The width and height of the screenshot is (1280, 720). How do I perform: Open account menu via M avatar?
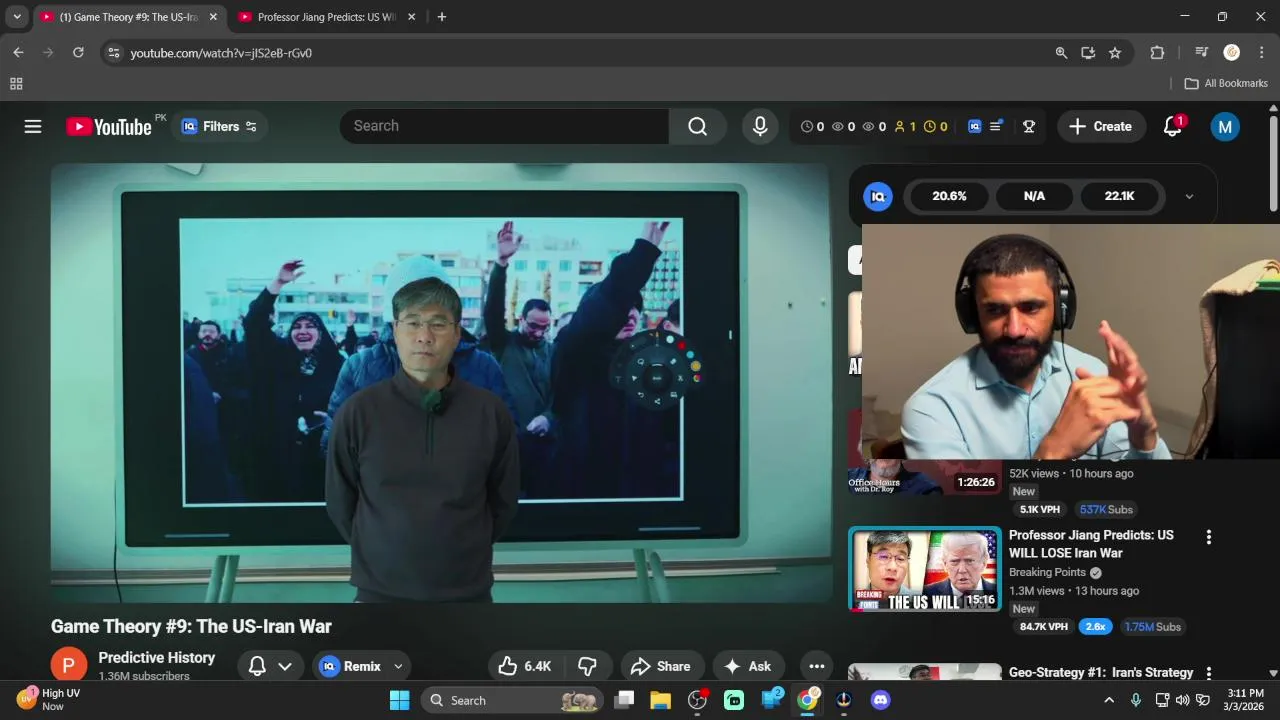point(1225,126)
